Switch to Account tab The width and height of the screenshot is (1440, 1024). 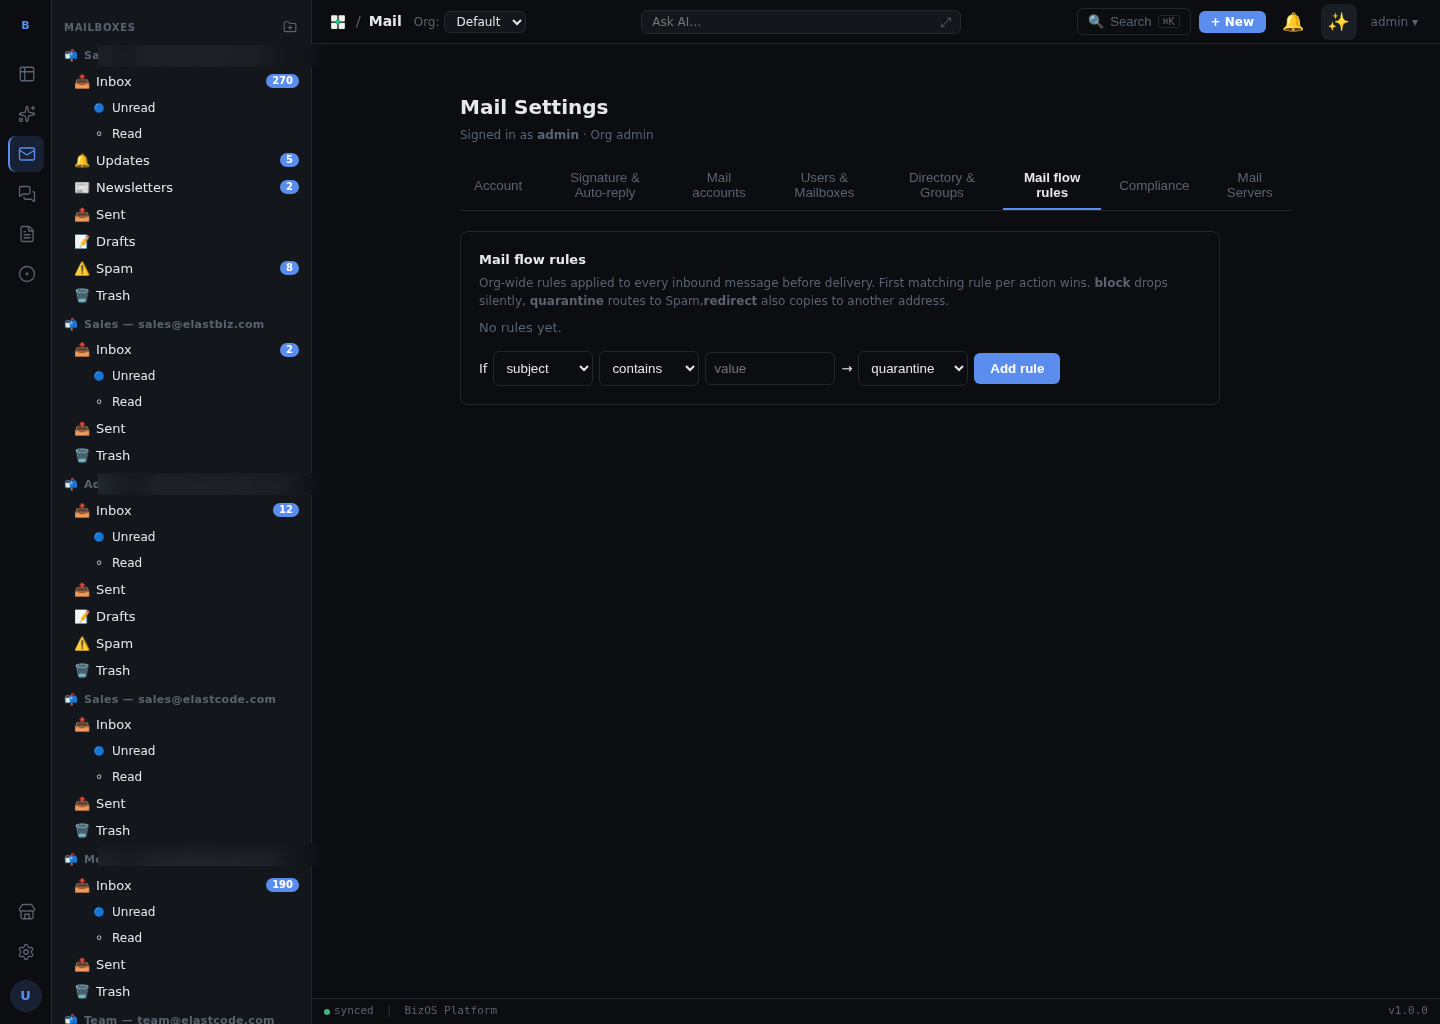point(498,186)
